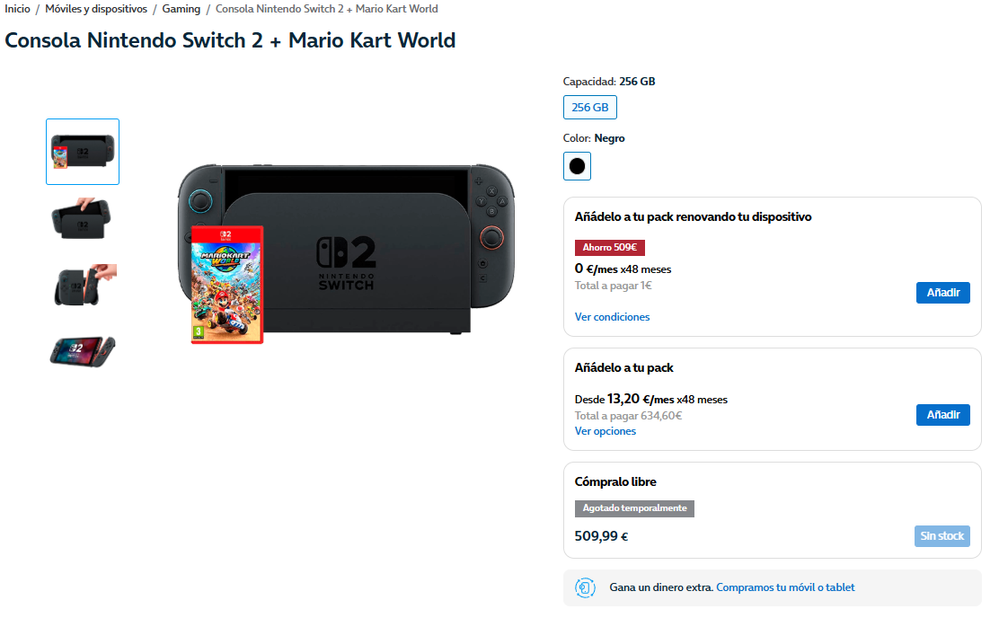
Task: Navigate to Gaming breadcrumb
Action: tap(181, 9)
